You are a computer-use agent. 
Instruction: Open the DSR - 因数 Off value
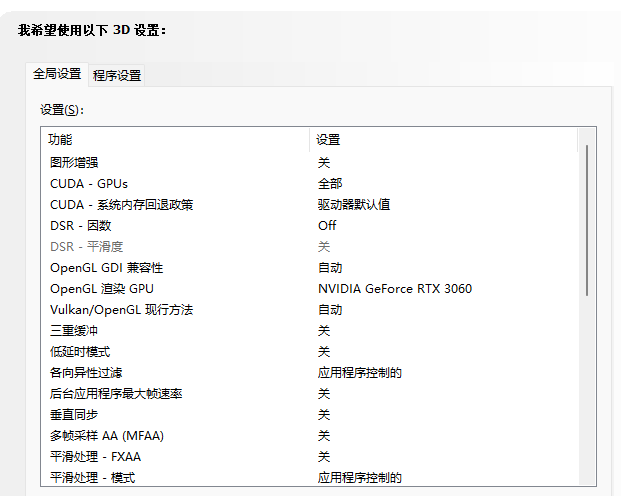point(327,225)
